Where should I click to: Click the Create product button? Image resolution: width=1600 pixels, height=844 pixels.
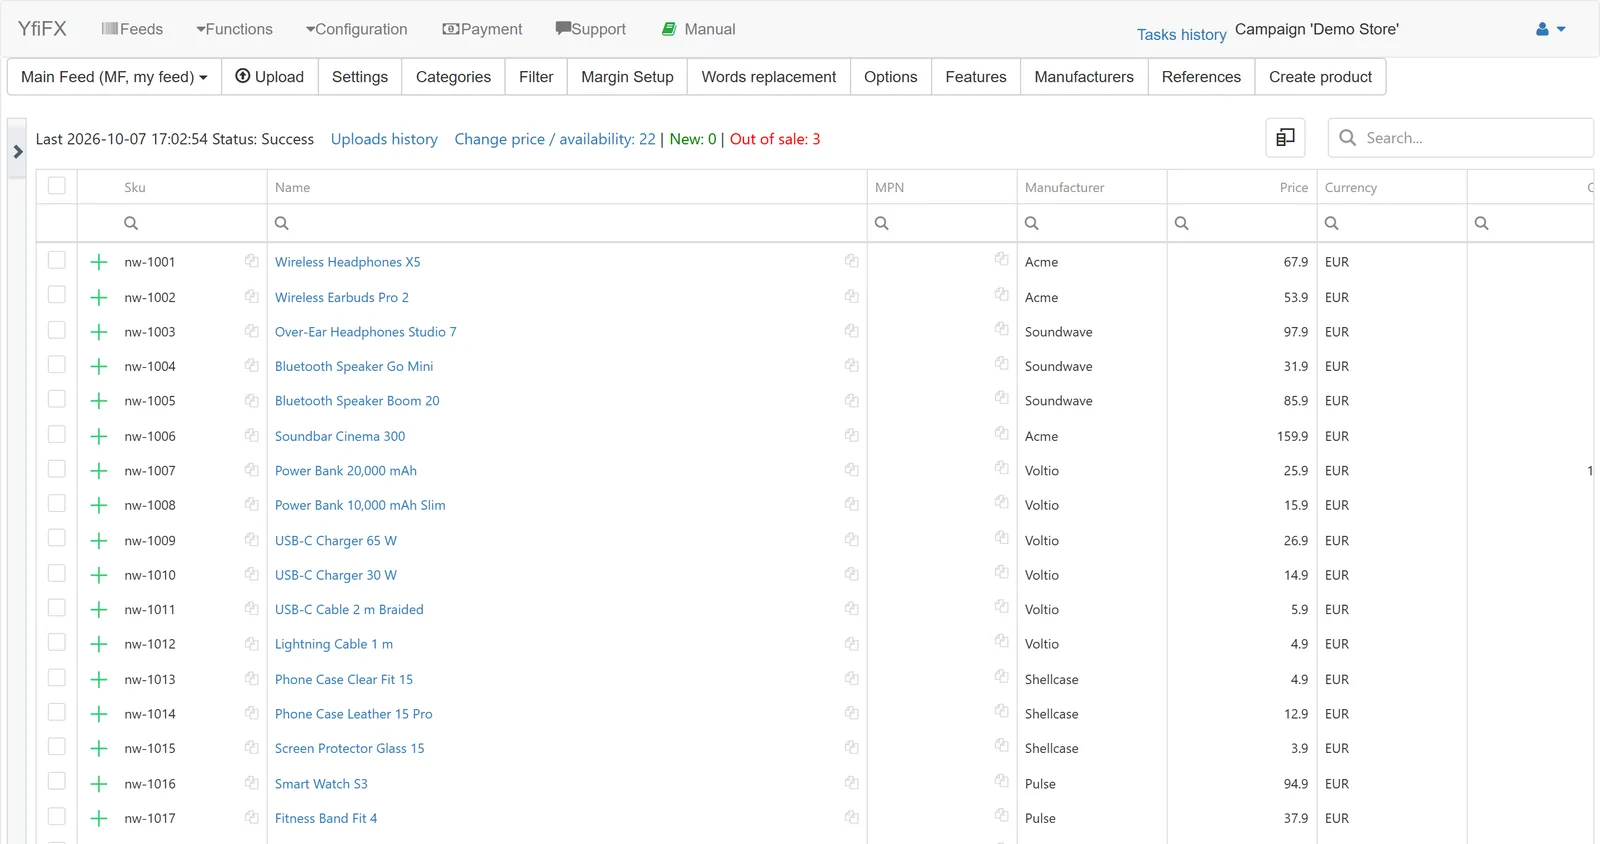(1320, 77)
